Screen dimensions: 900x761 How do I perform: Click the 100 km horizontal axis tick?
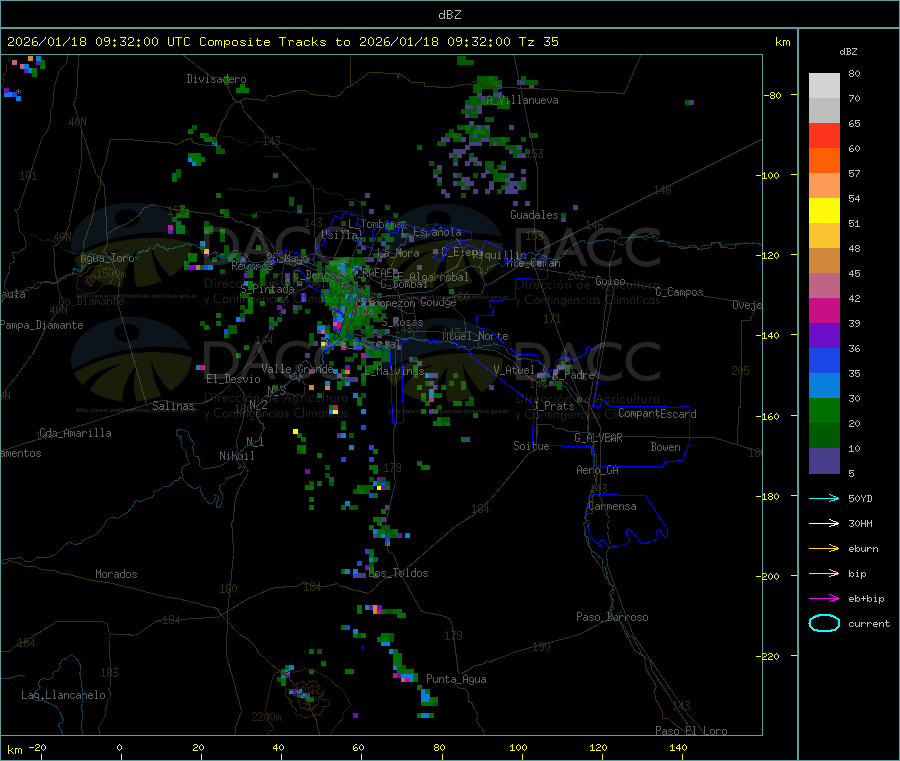pos(518,748)
